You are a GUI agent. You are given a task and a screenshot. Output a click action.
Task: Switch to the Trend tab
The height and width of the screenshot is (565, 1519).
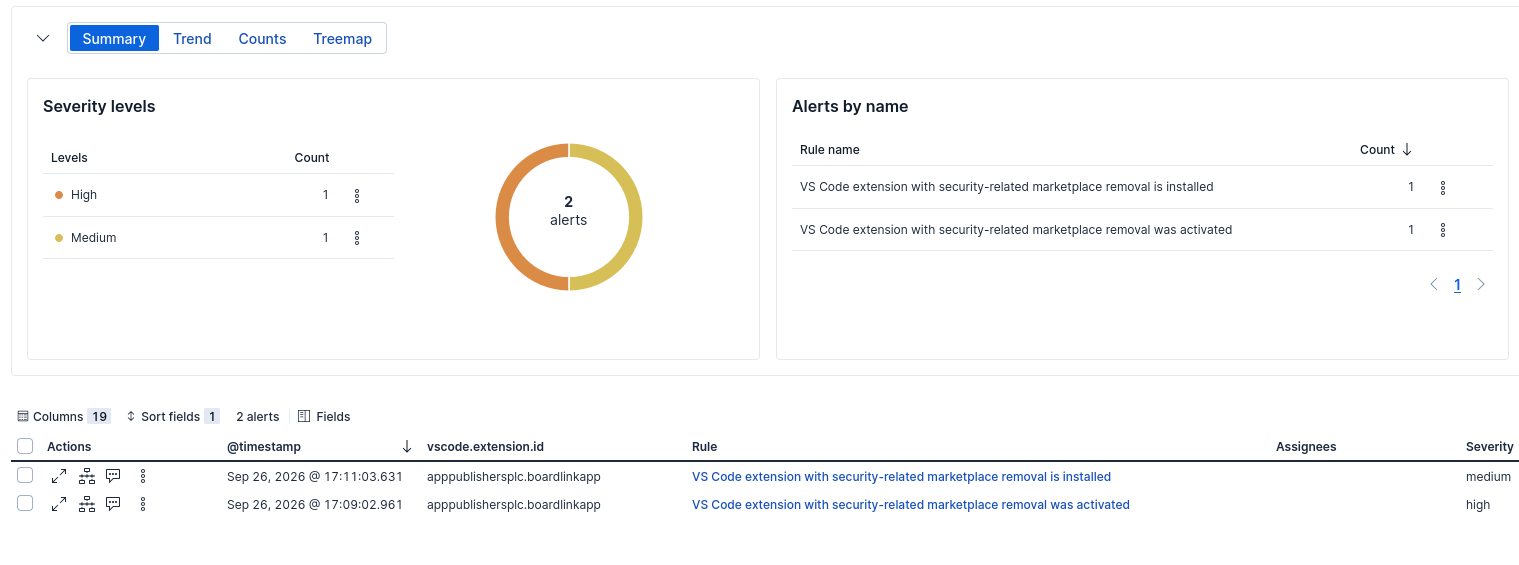pyautogui.click(x=192, y=38)
